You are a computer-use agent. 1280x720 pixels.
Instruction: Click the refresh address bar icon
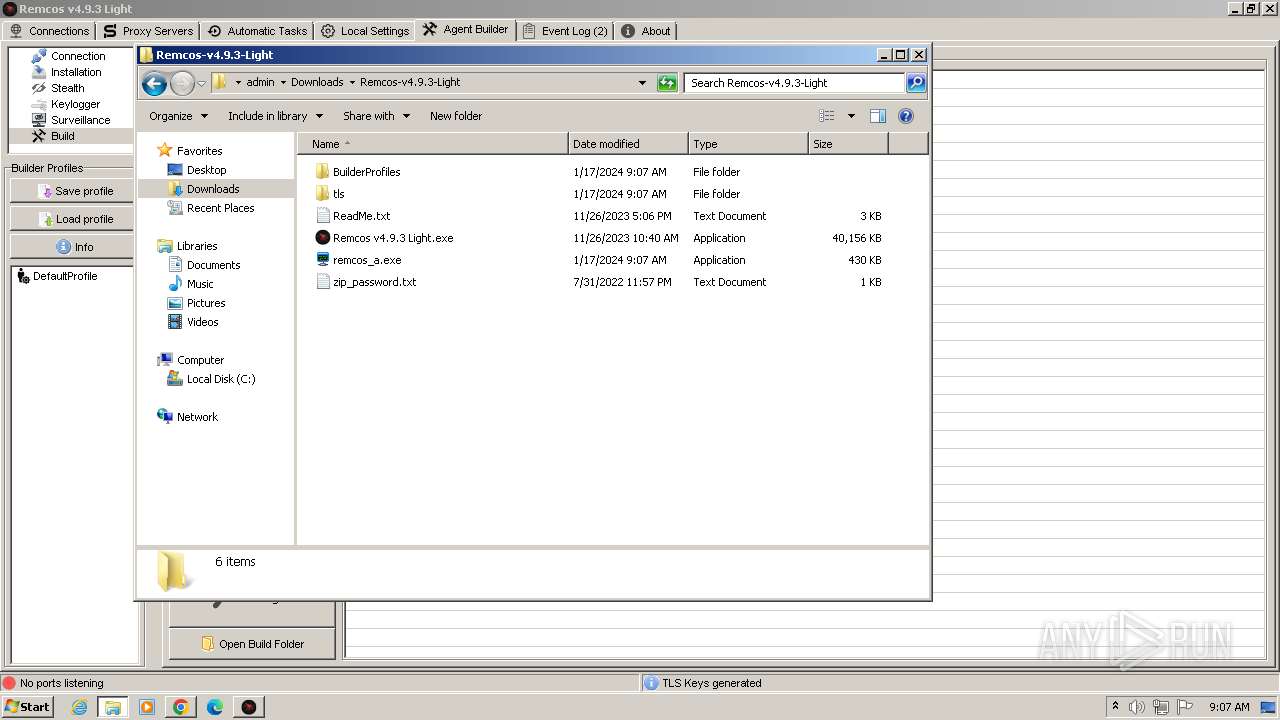[667, 83]
